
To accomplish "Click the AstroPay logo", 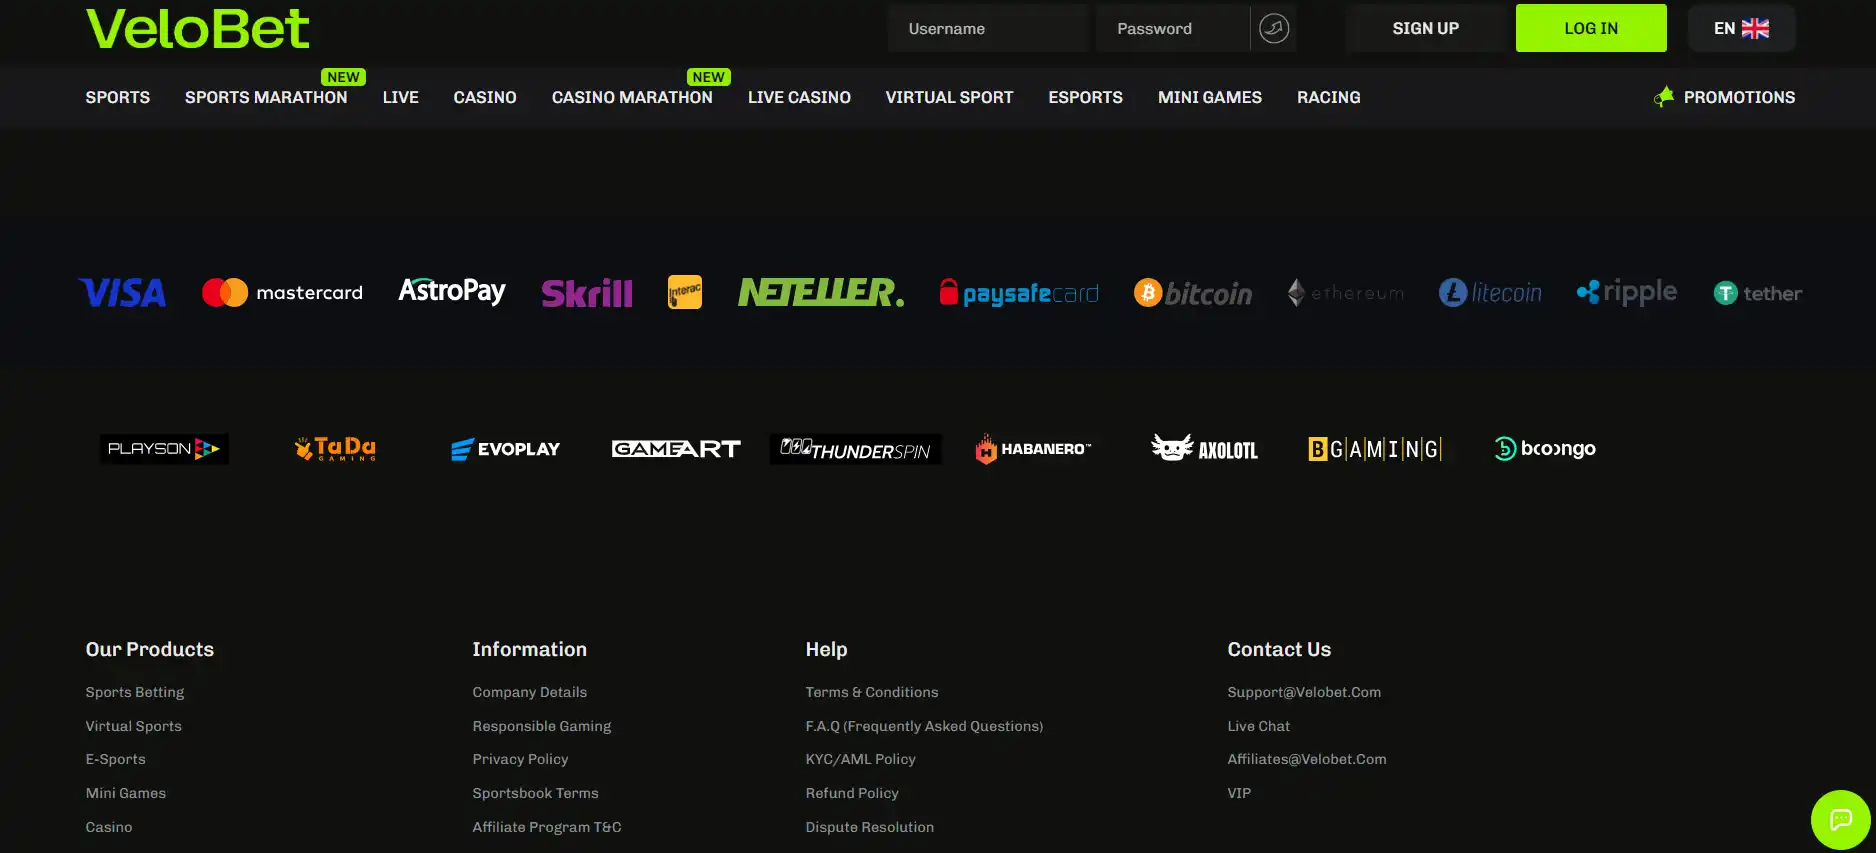I will click(452, 291).
